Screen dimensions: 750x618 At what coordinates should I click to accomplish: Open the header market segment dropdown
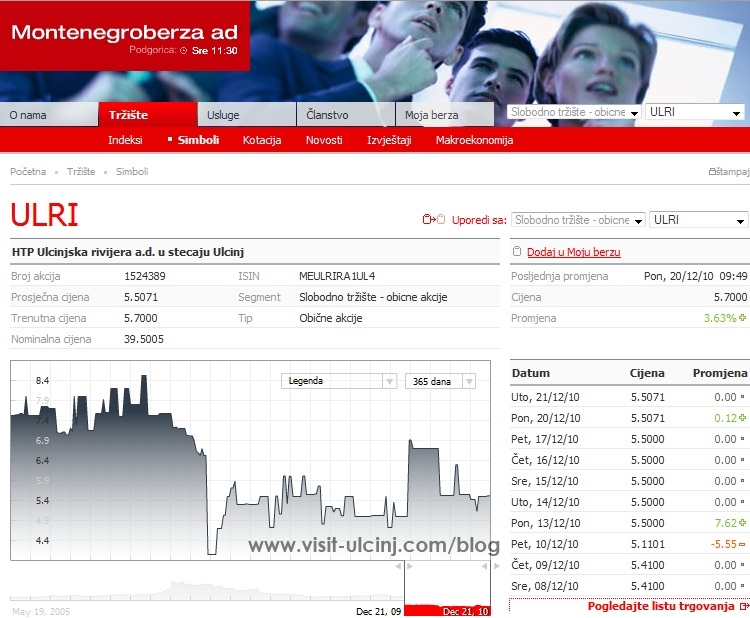coord(574,112)
